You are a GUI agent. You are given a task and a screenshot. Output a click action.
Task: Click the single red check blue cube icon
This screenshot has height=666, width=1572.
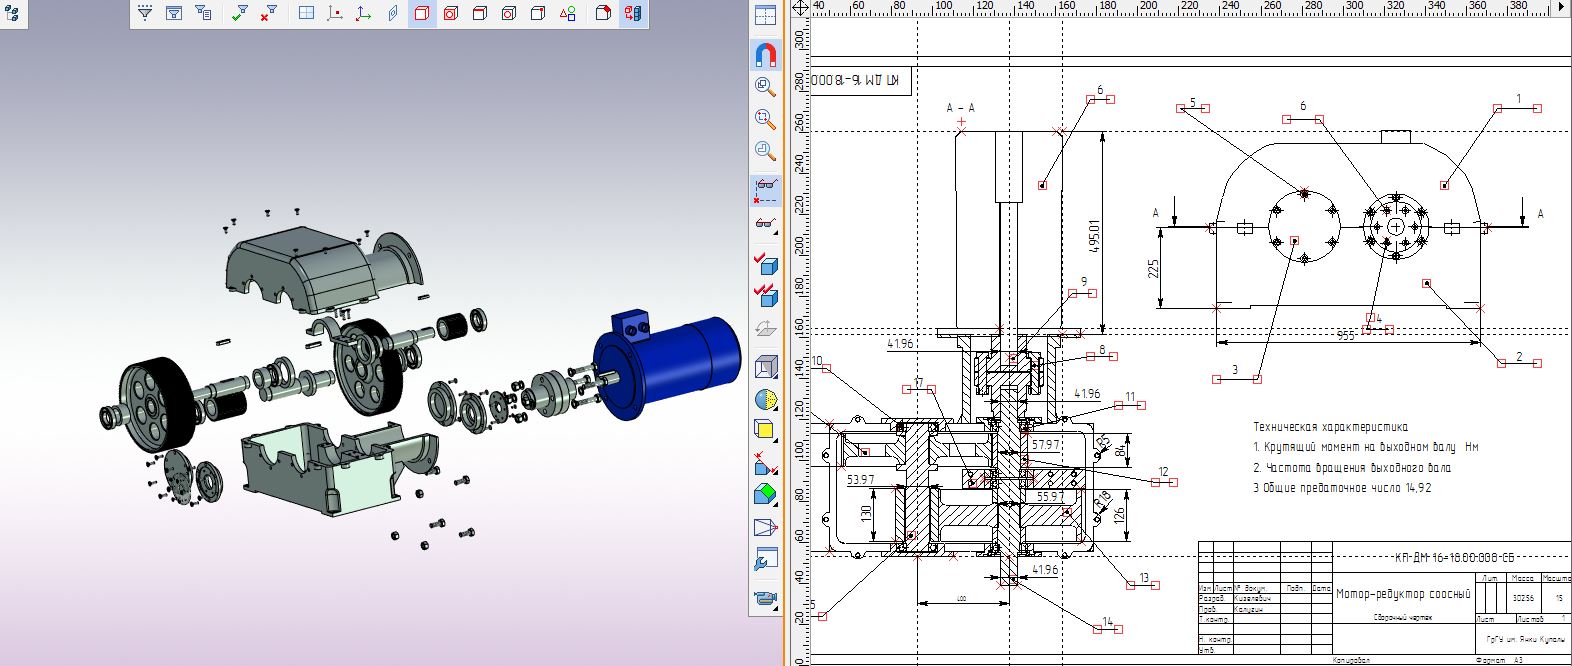[x=766, y=263]
